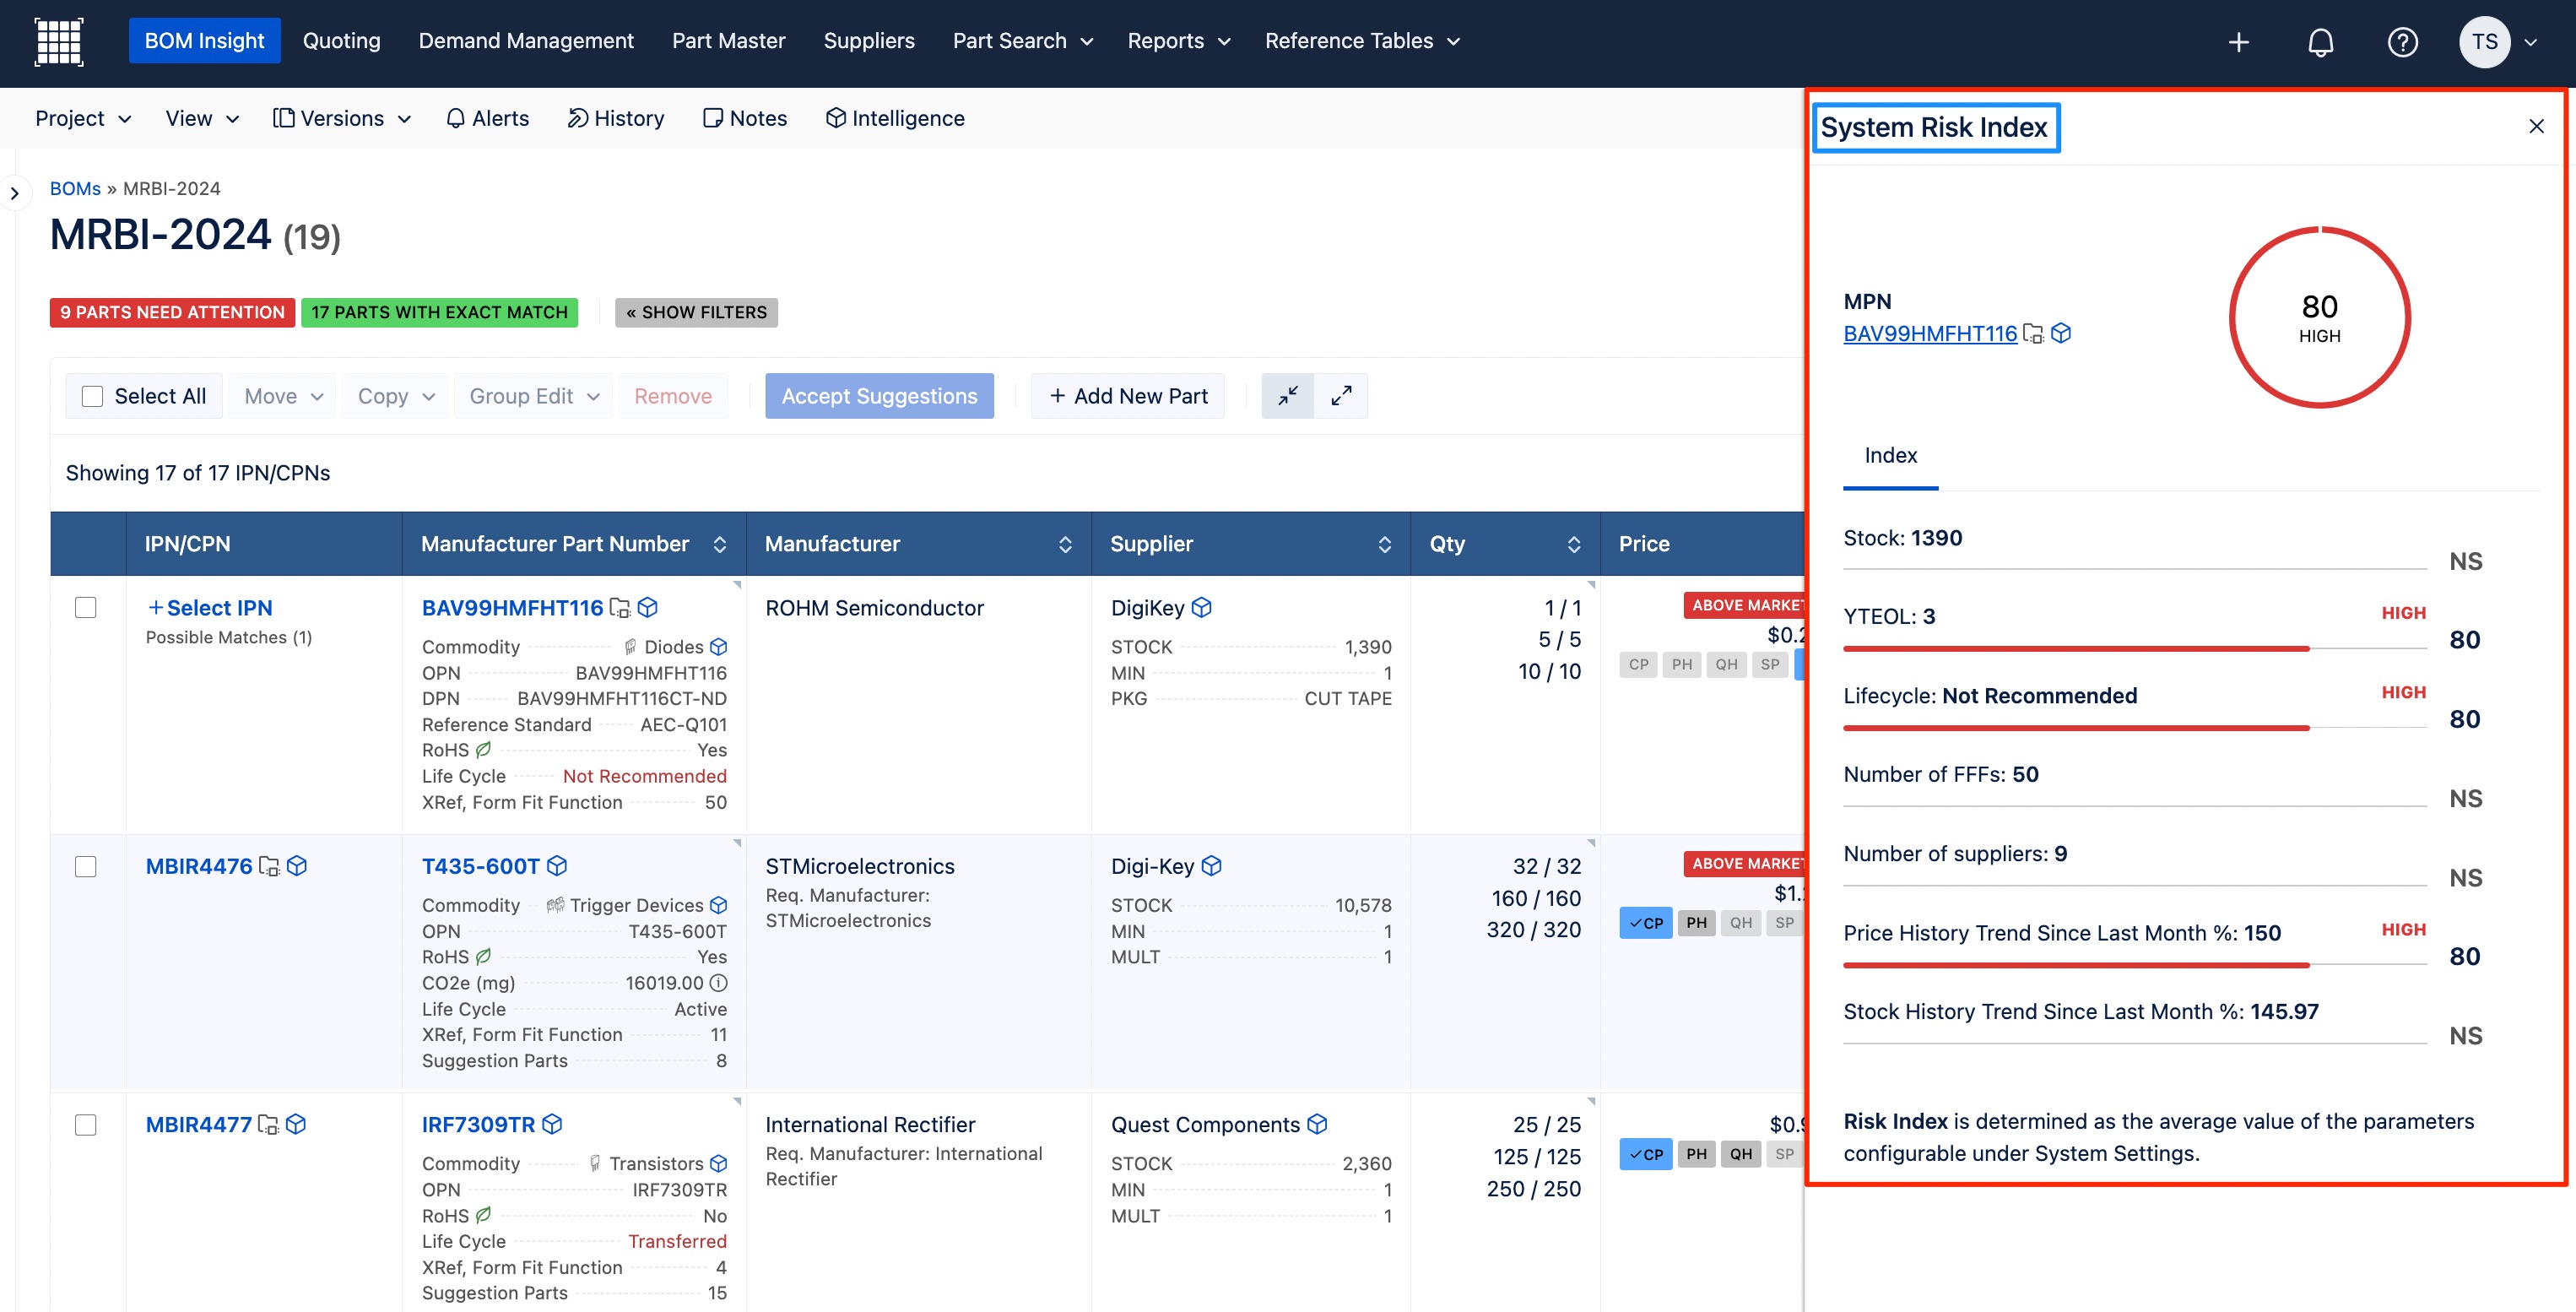Click Accept Suggestions button
This screenshot has width=2576, height=1312.
pos(879,396)
